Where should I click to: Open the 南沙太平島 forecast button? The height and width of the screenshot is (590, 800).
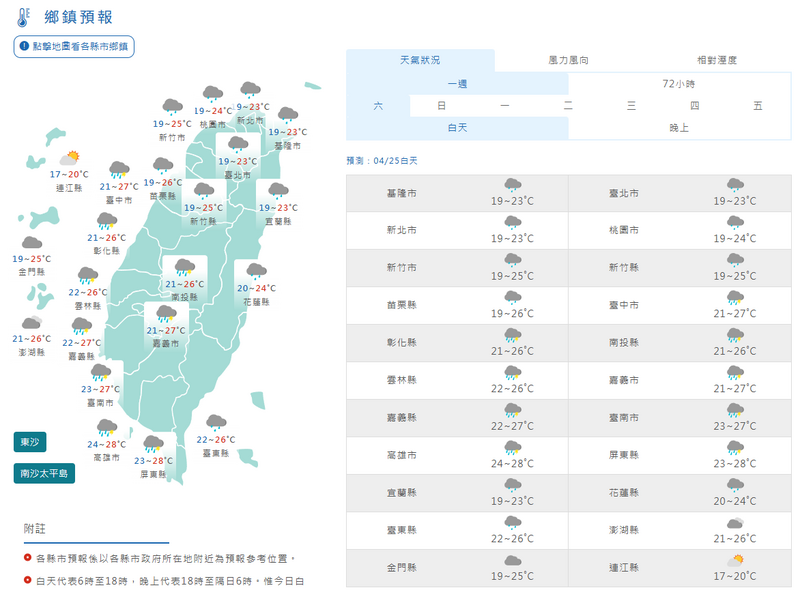point(44,473)
